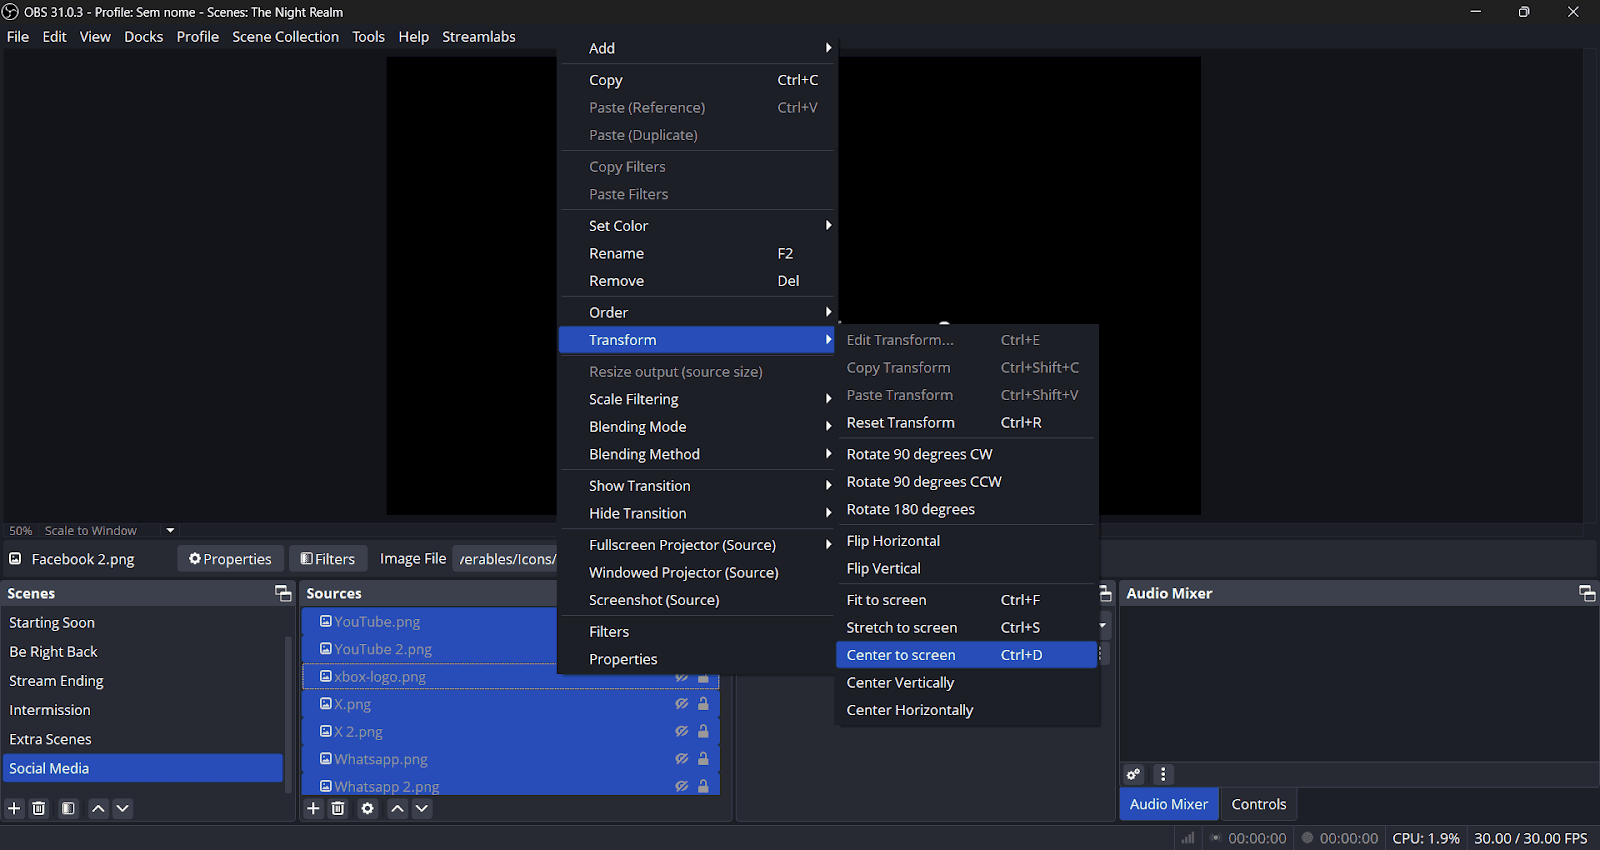Screen dimensions: 1600x850
Task: Lock toggle for Whatsapp.png source
Action: (703, 759)
